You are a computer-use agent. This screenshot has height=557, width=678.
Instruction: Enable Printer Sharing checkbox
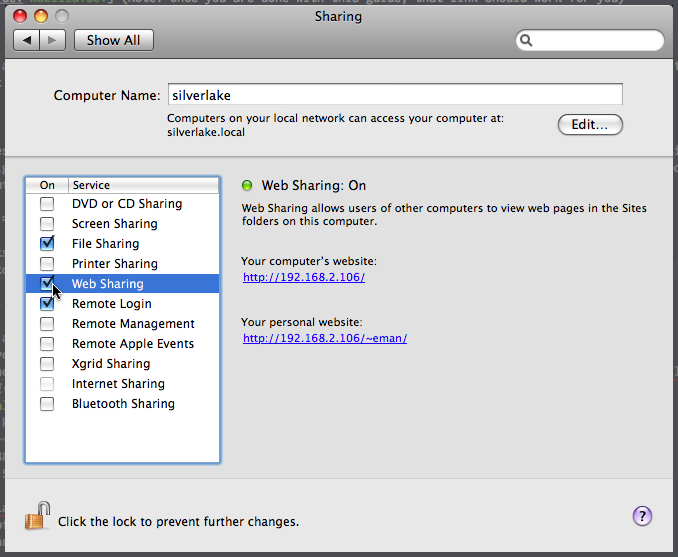47,263
